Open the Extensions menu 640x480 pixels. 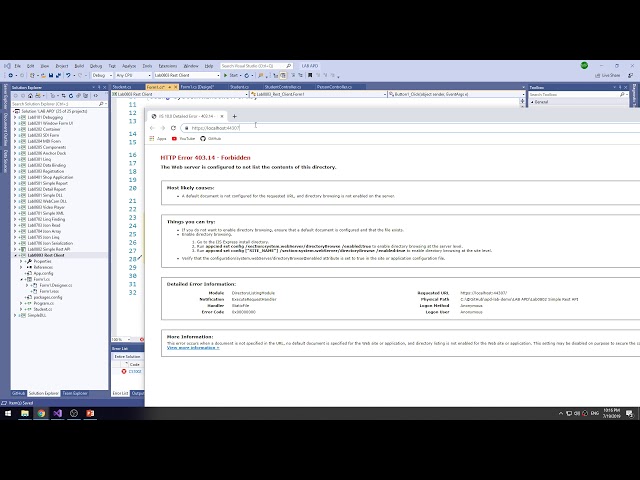pos(168,66)
